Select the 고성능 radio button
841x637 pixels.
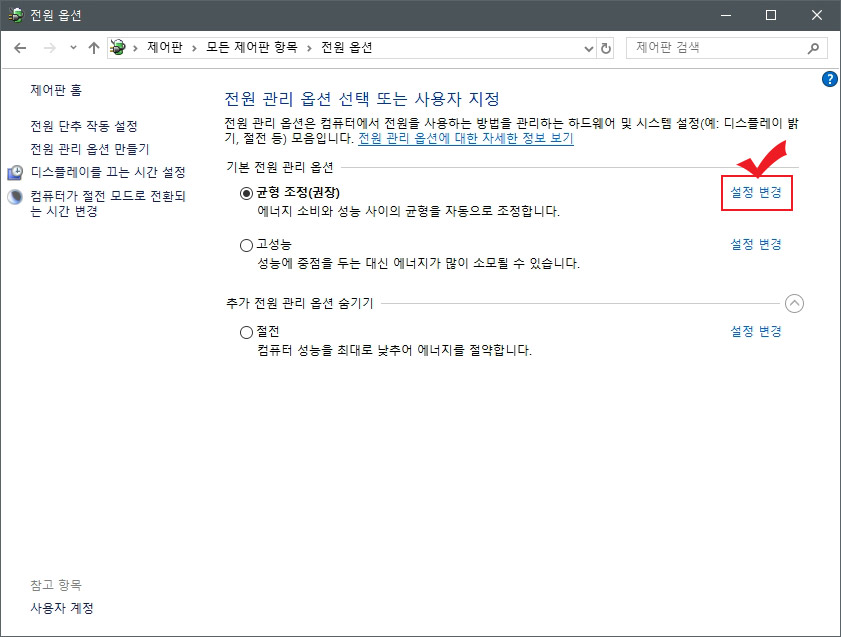tap(246, 246)
